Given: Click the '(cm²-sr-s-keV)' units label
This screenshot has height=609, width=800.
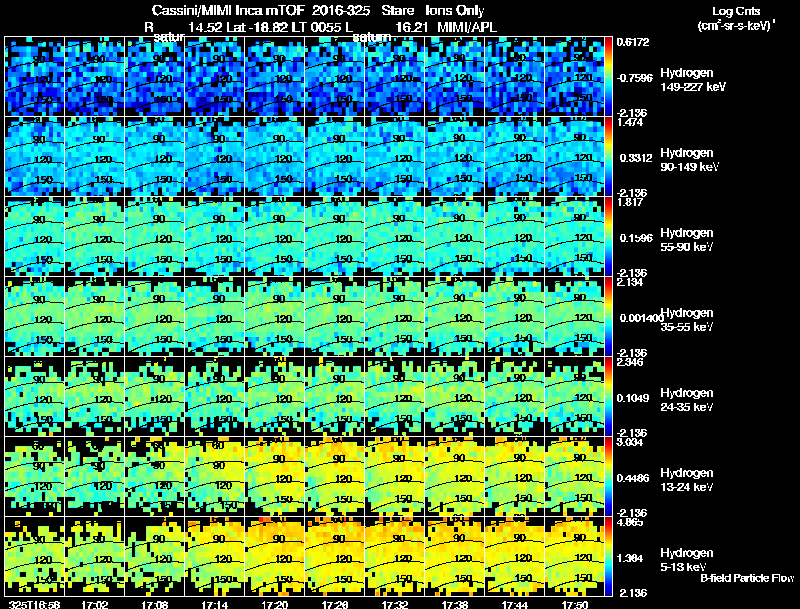Looking at the screenshot, I should coord(736,26).
